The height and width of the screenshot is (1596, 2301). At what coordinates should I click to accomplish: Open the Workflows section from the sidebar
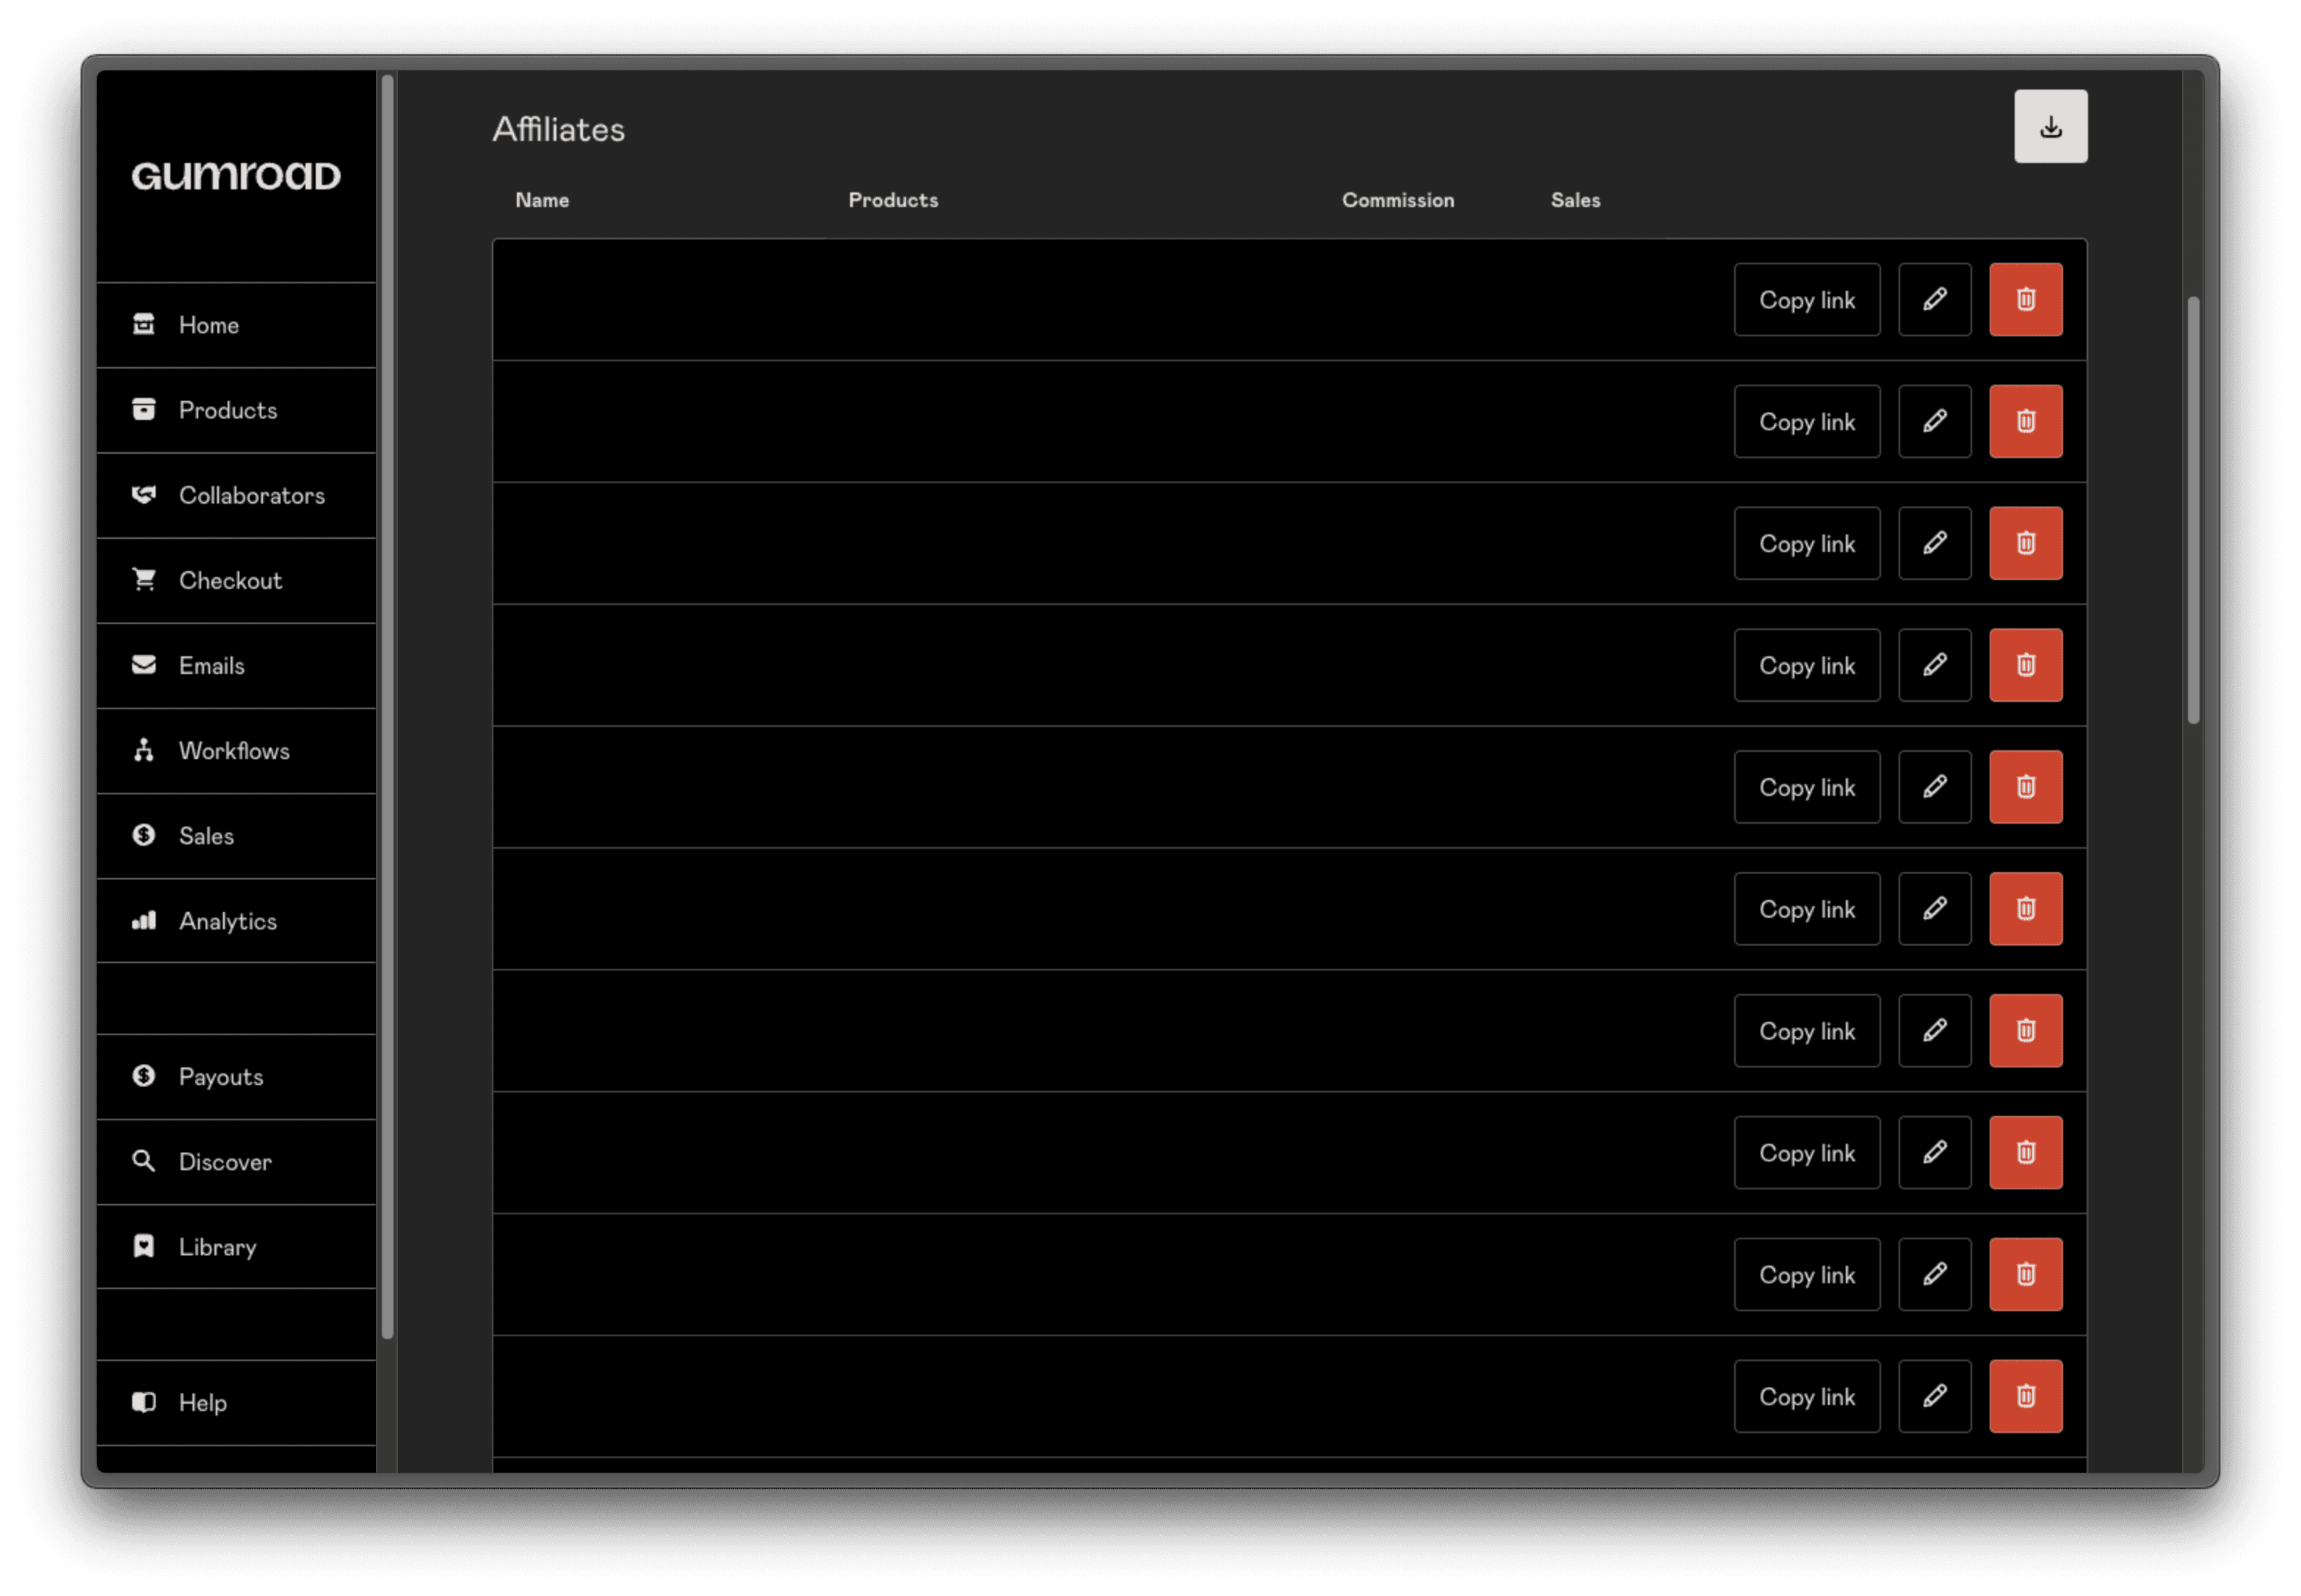pos(234,750)
